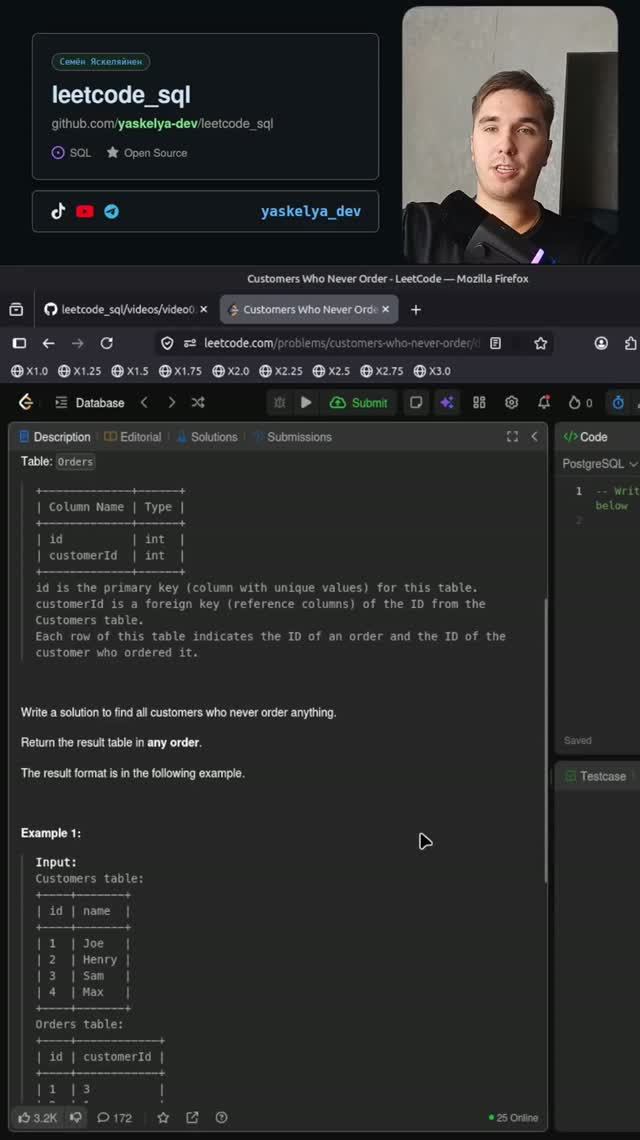Click the YouTube icon in the overlay card
640x1140 pixels.
pos(85,212)
